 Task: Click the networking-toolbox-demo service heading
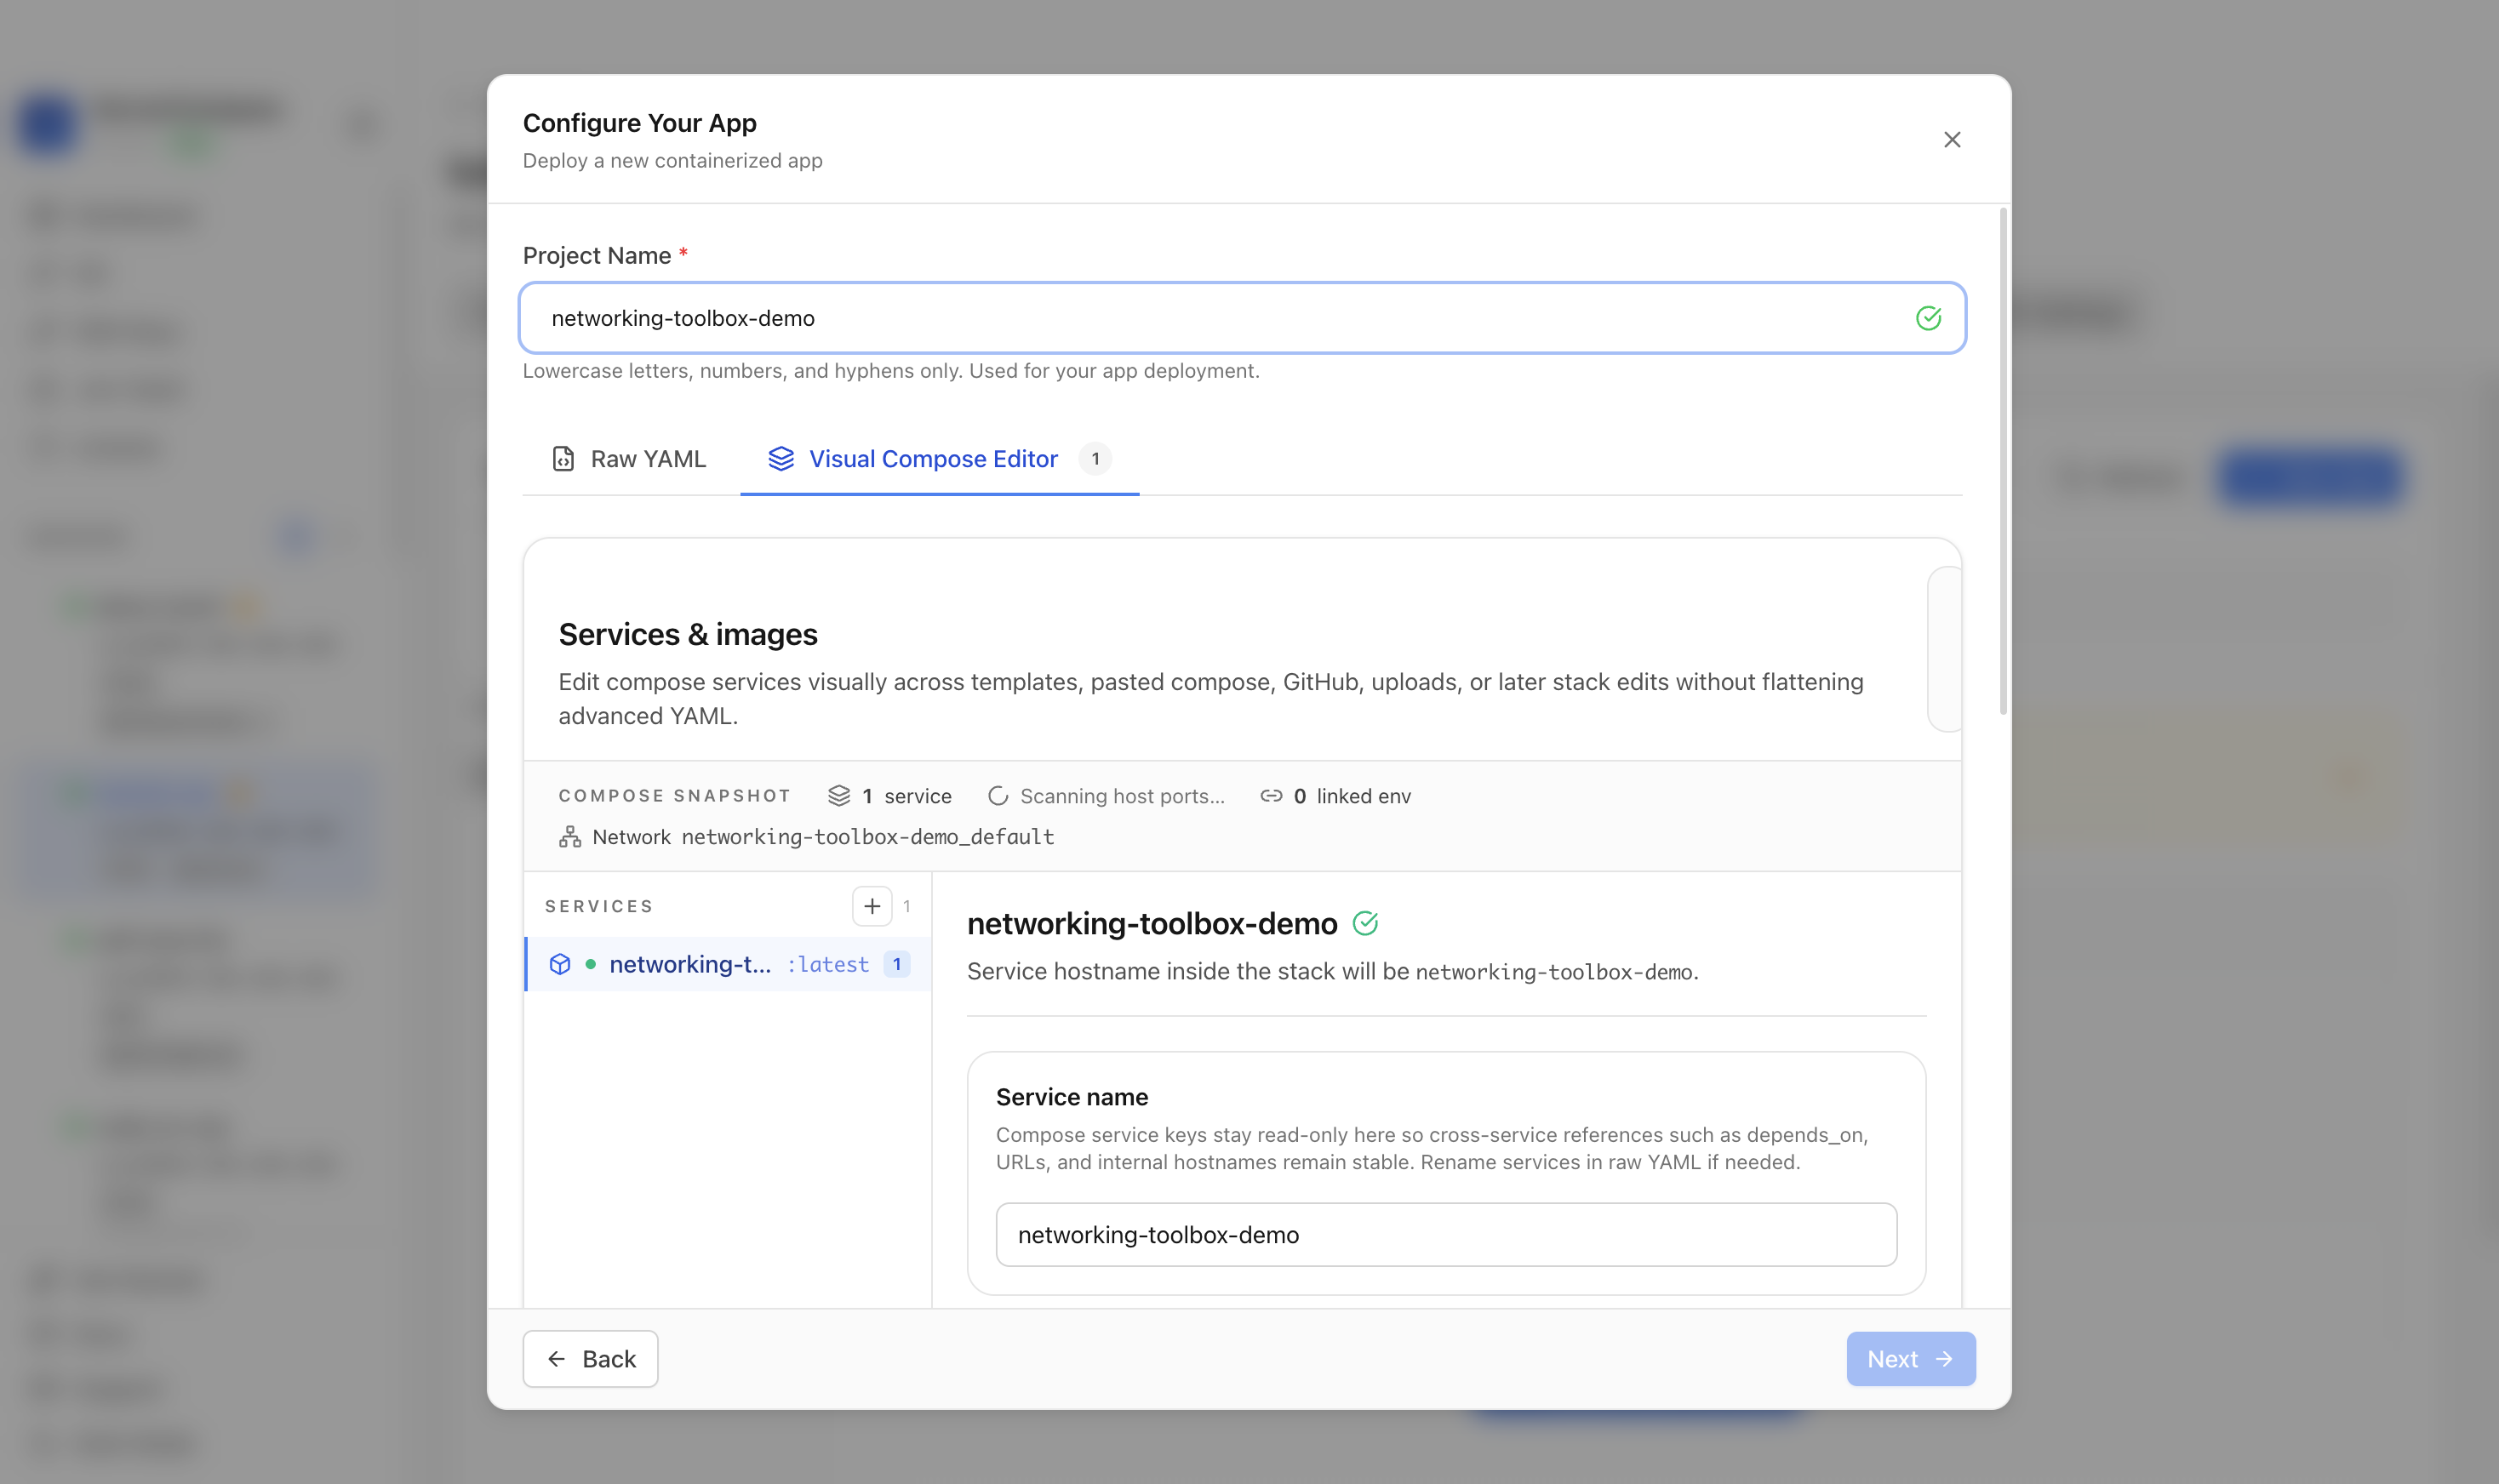(1152, 923)
